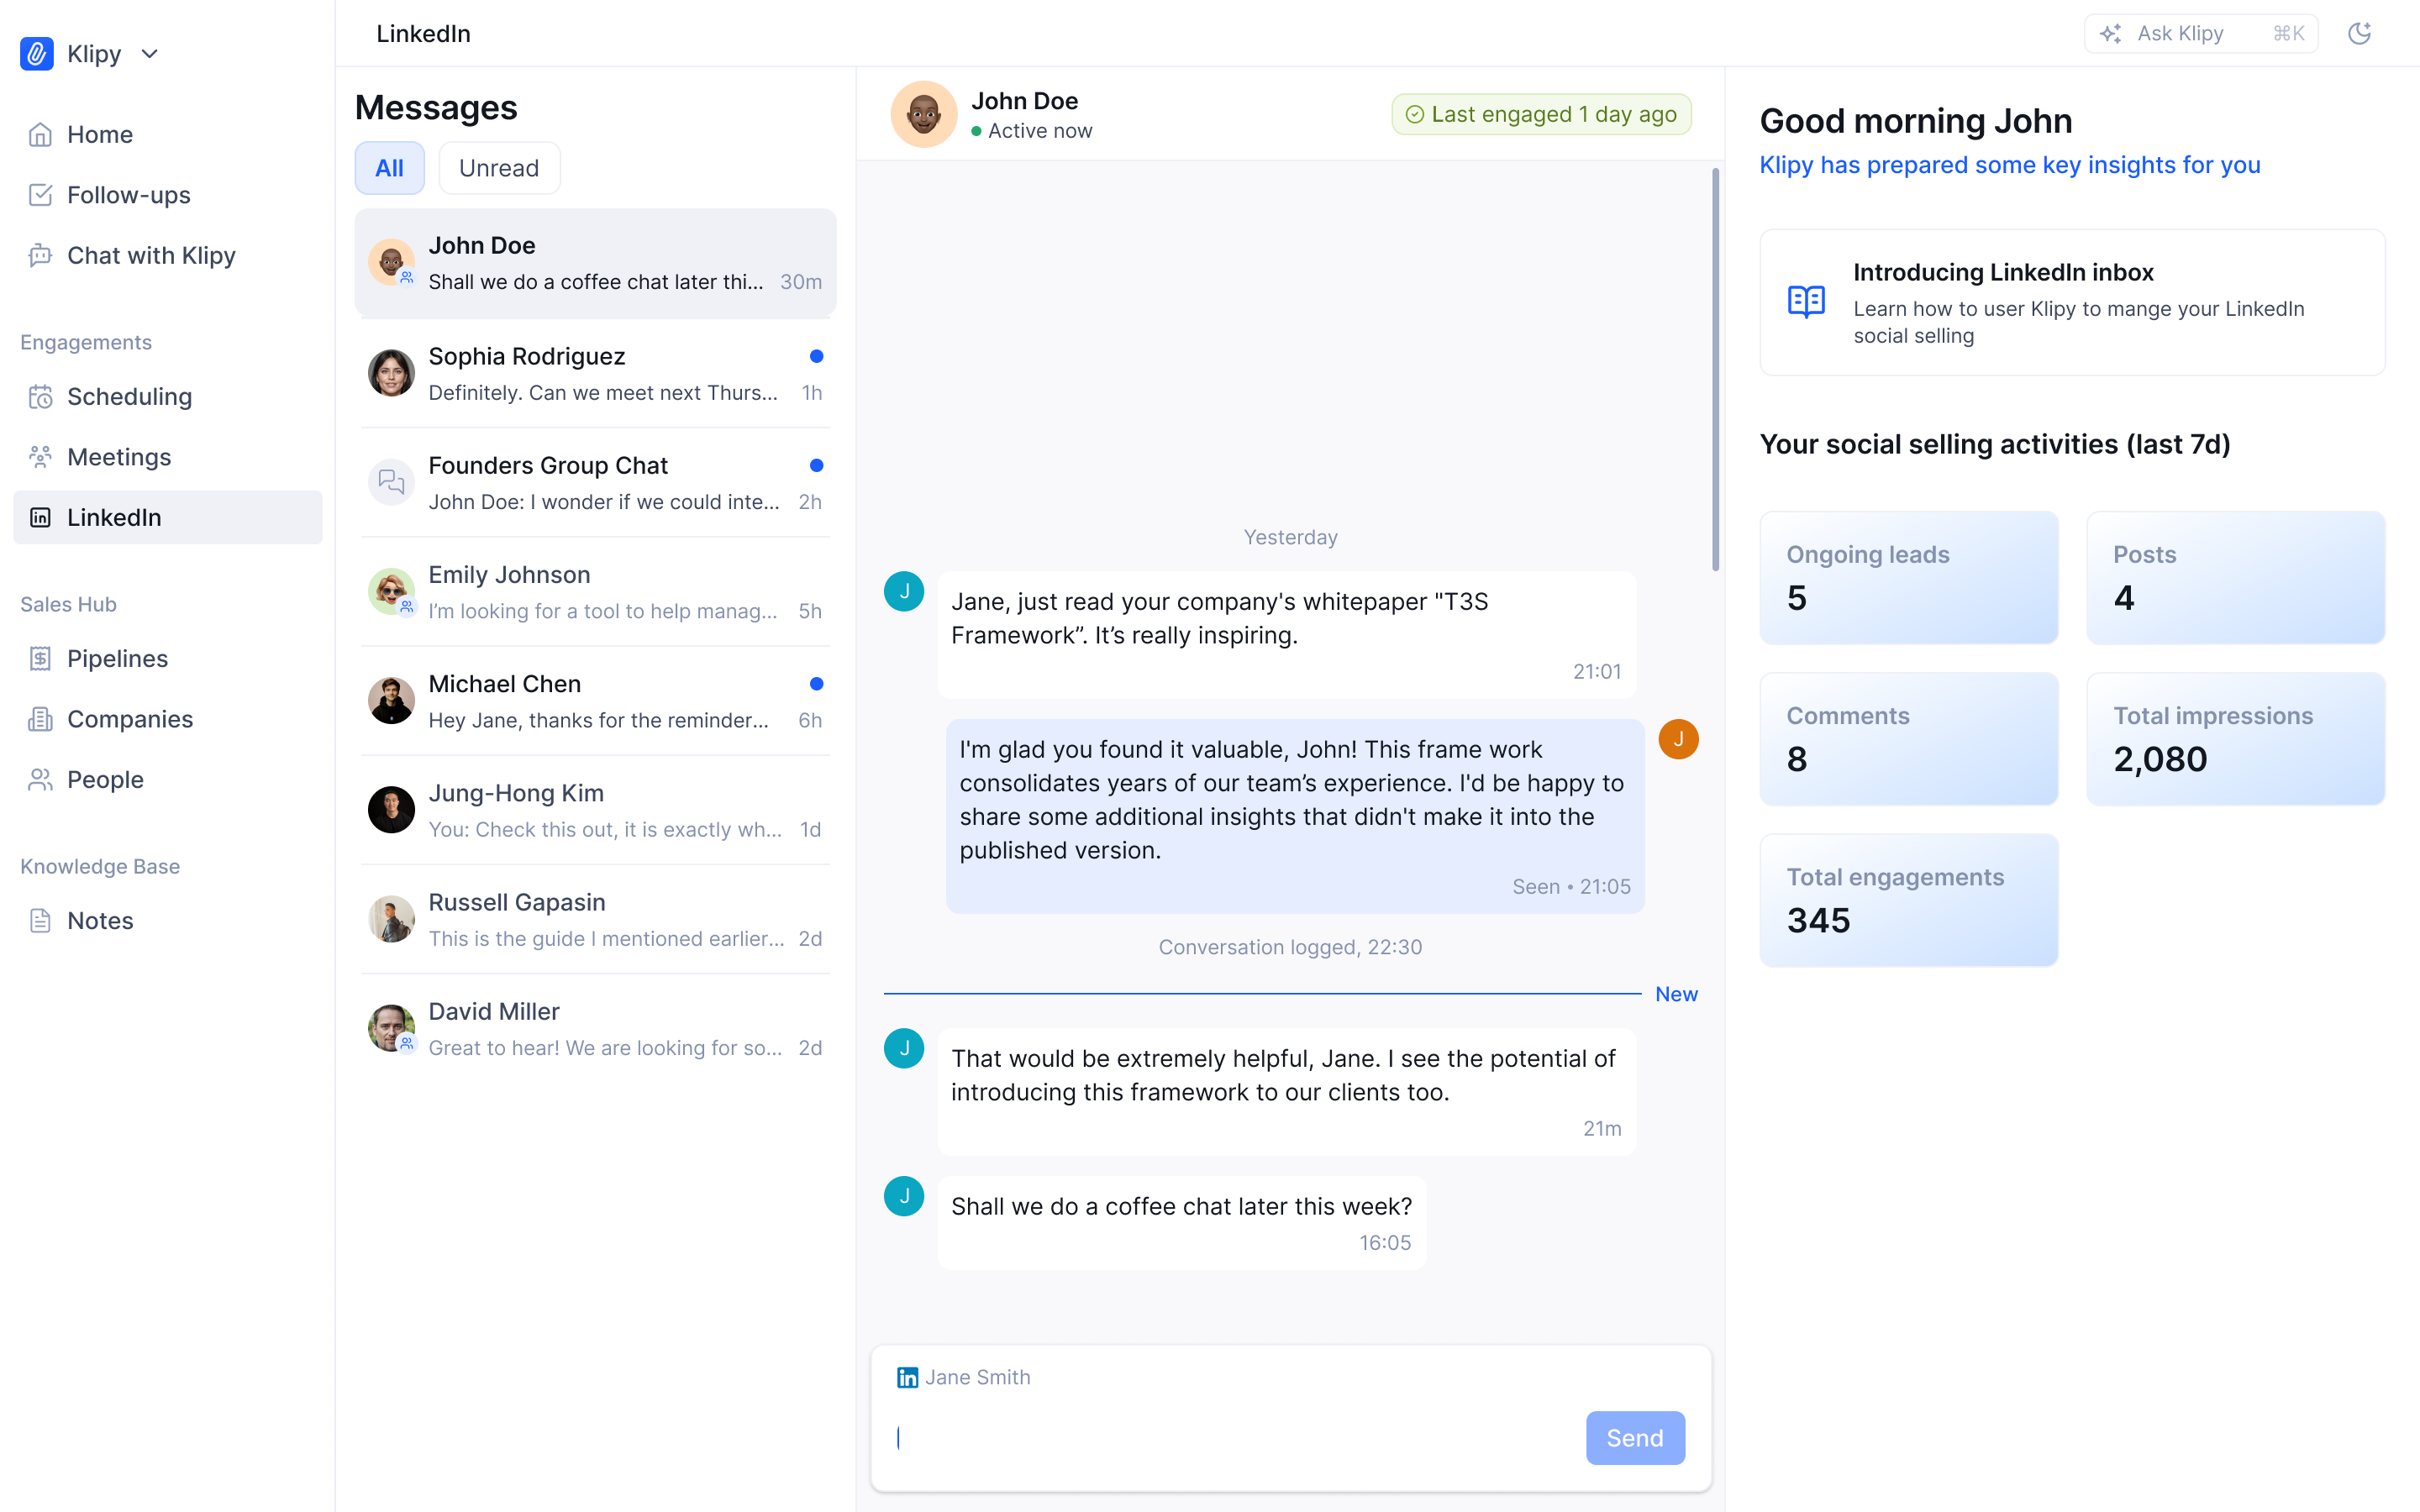
Task: Open the Ask Klipy search field
Action: (2201, 34)
